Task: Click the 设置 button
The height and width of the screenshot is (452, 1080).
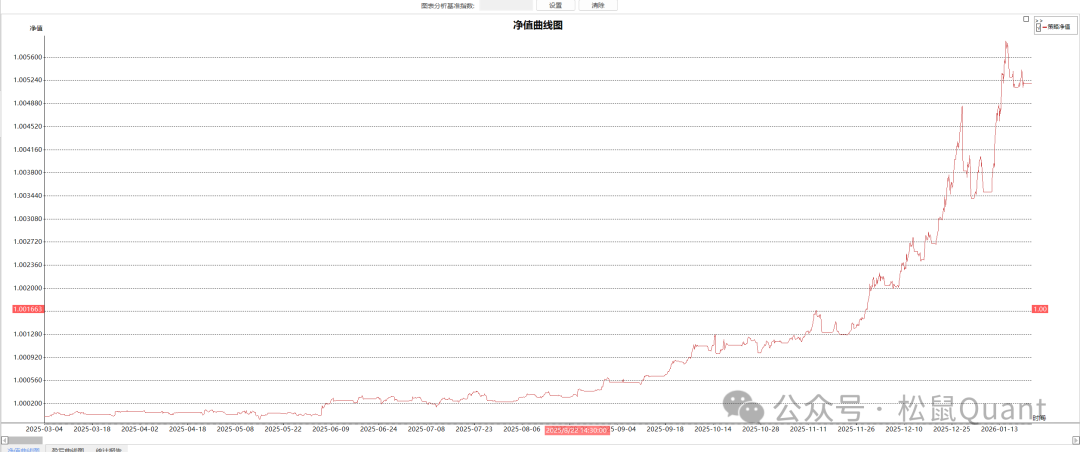Action: tap(555, 5)
